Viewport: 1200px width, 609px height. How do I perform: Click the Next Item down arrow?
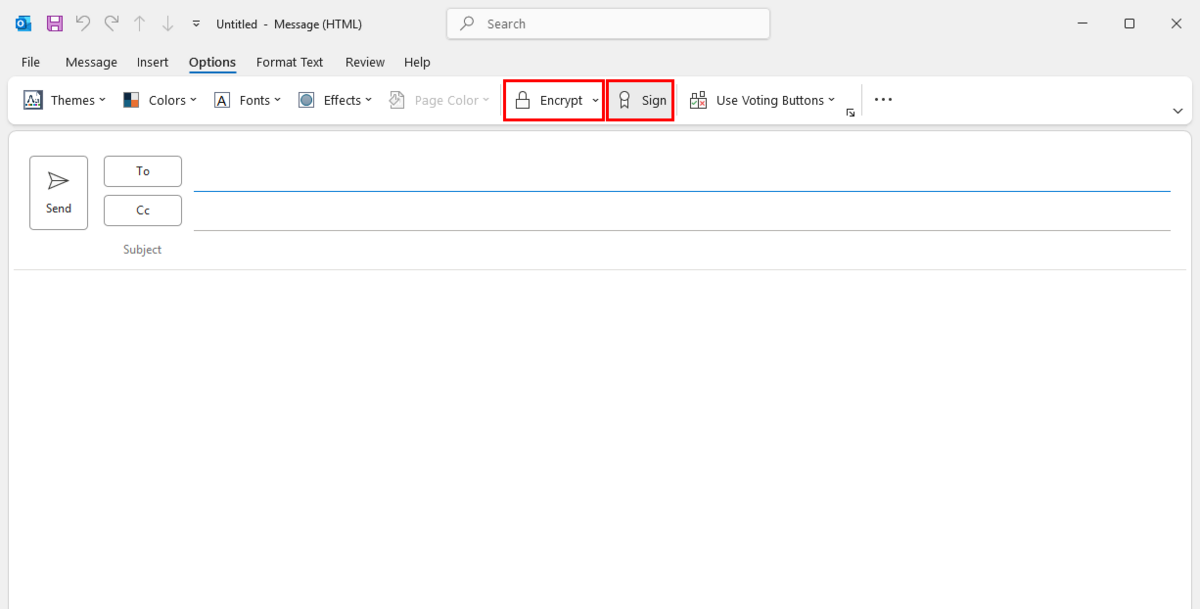coord(167,23)
